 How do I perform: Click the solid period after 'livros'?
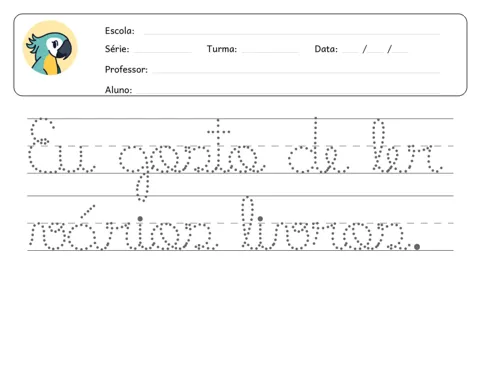click(x=417, y=247)
